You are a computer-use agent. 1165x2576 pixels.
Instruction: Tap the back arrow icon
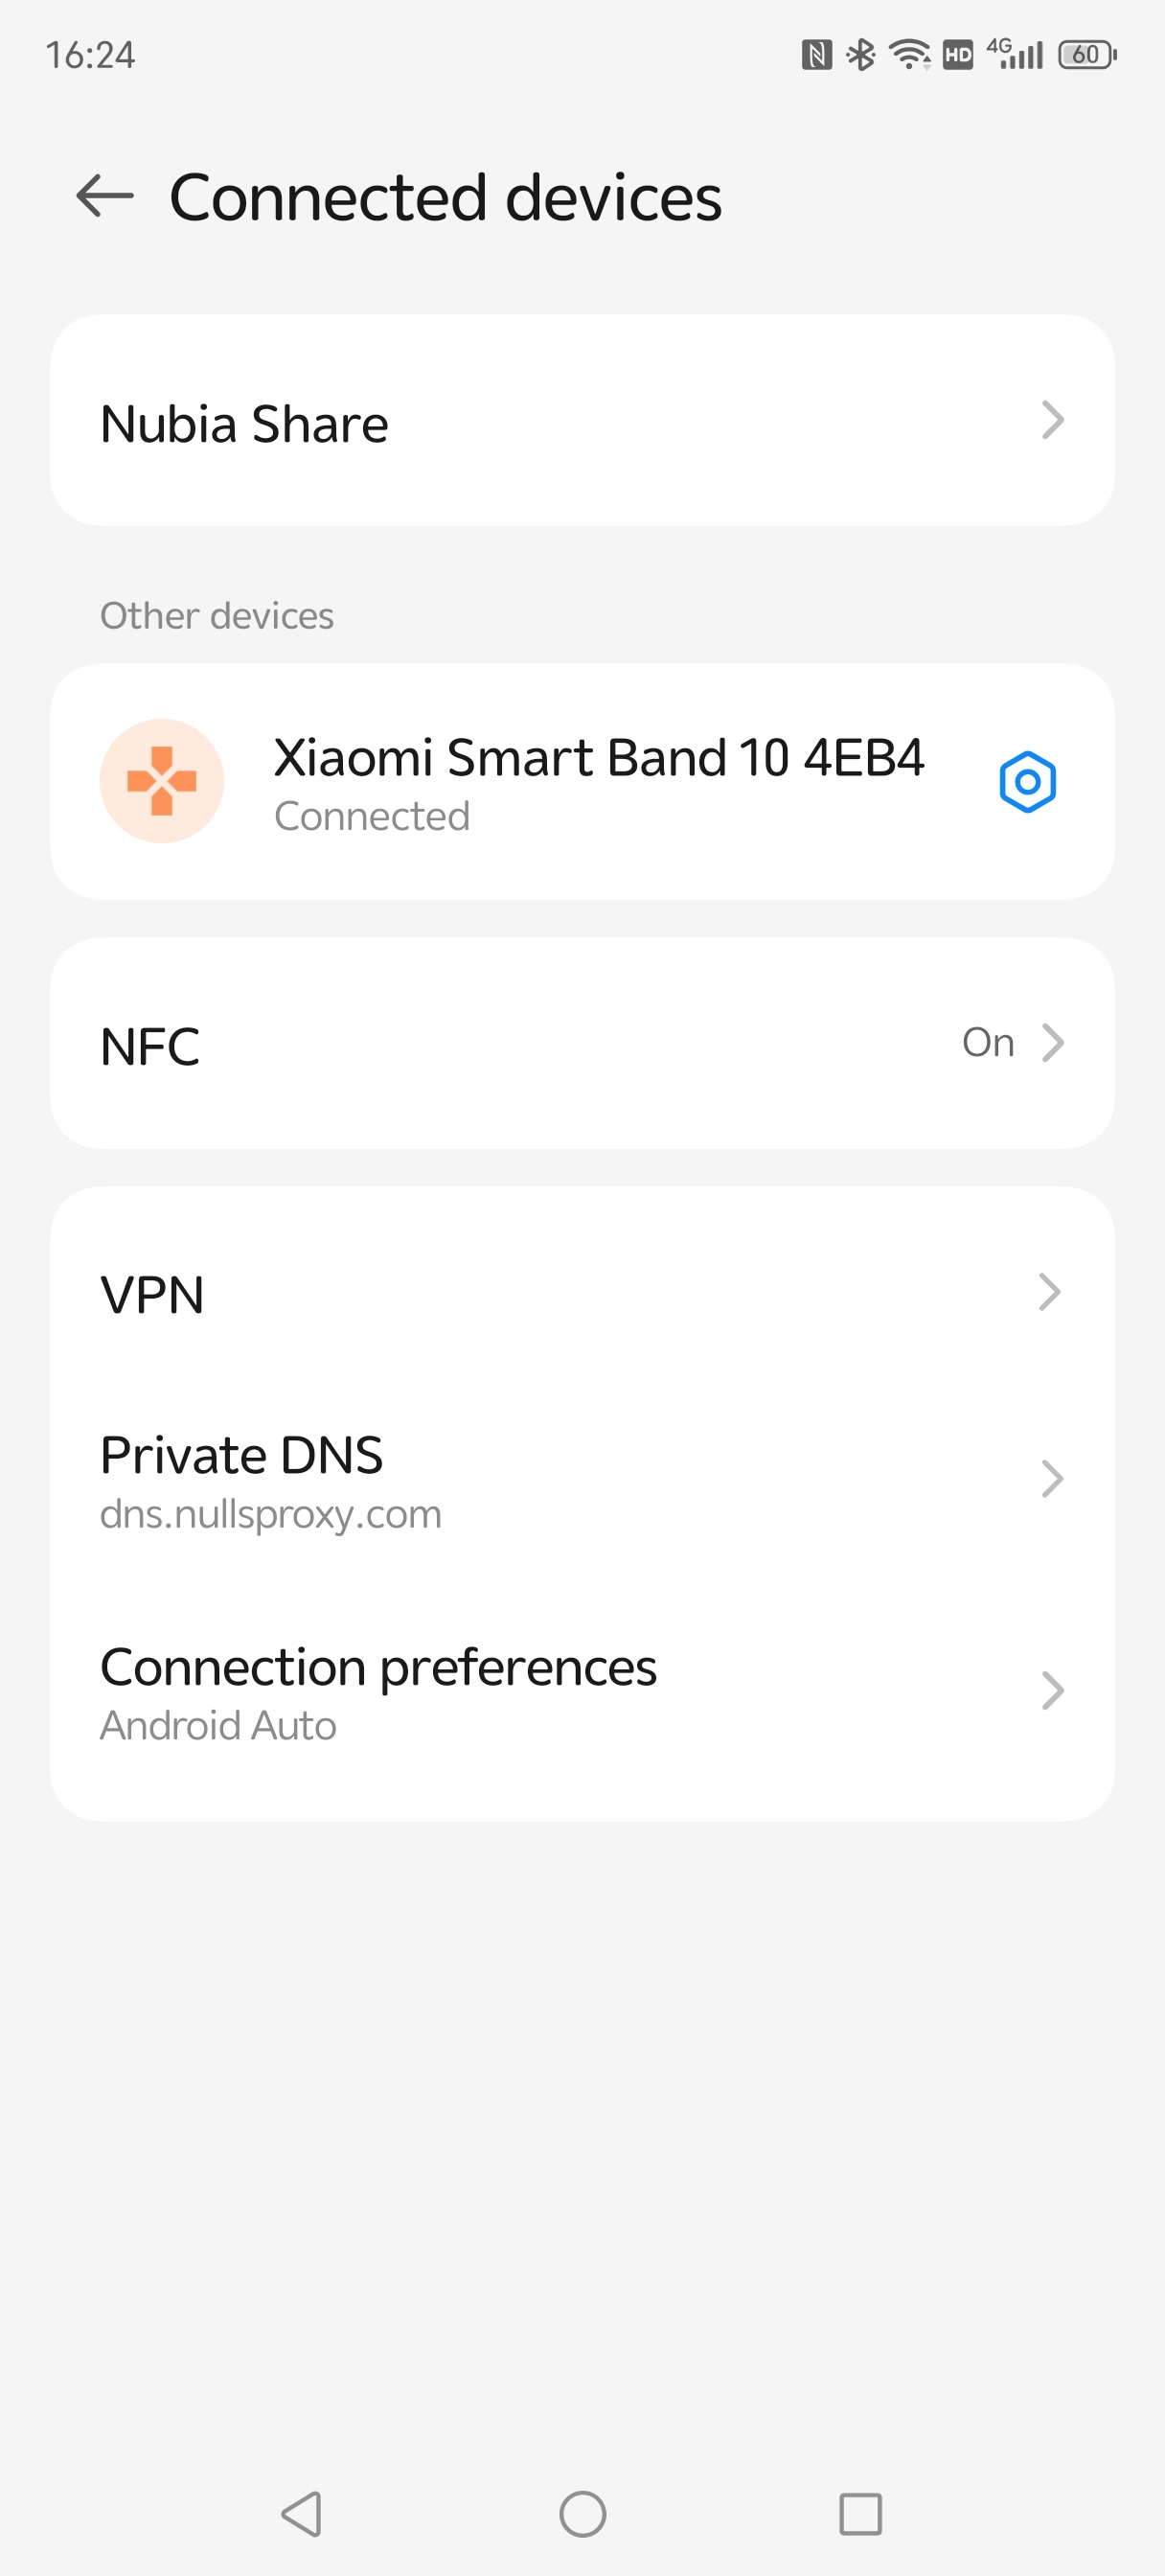(x=105, y=196)
